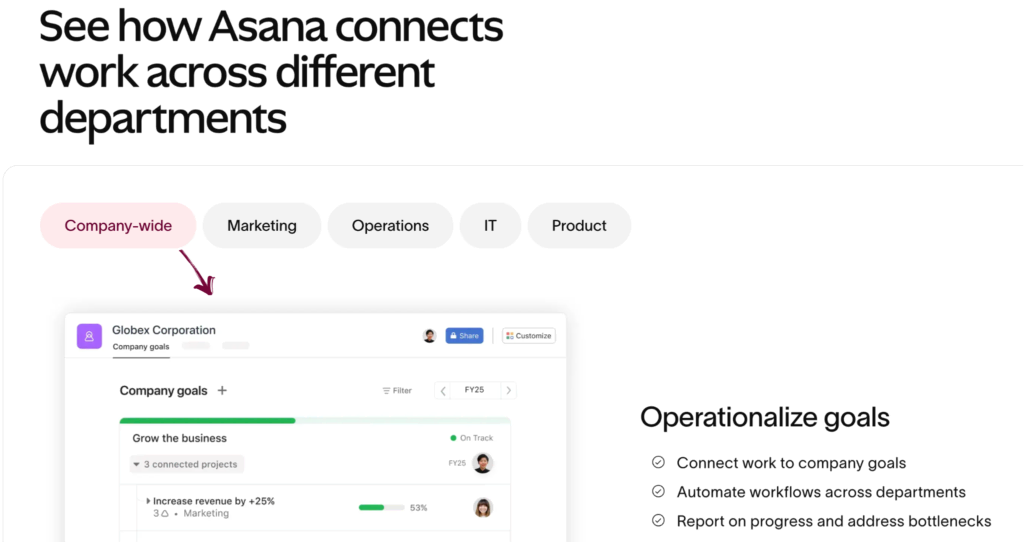Click the green On Track status indicator
The width and height of the screenshot is (1024, 542).
454,438
